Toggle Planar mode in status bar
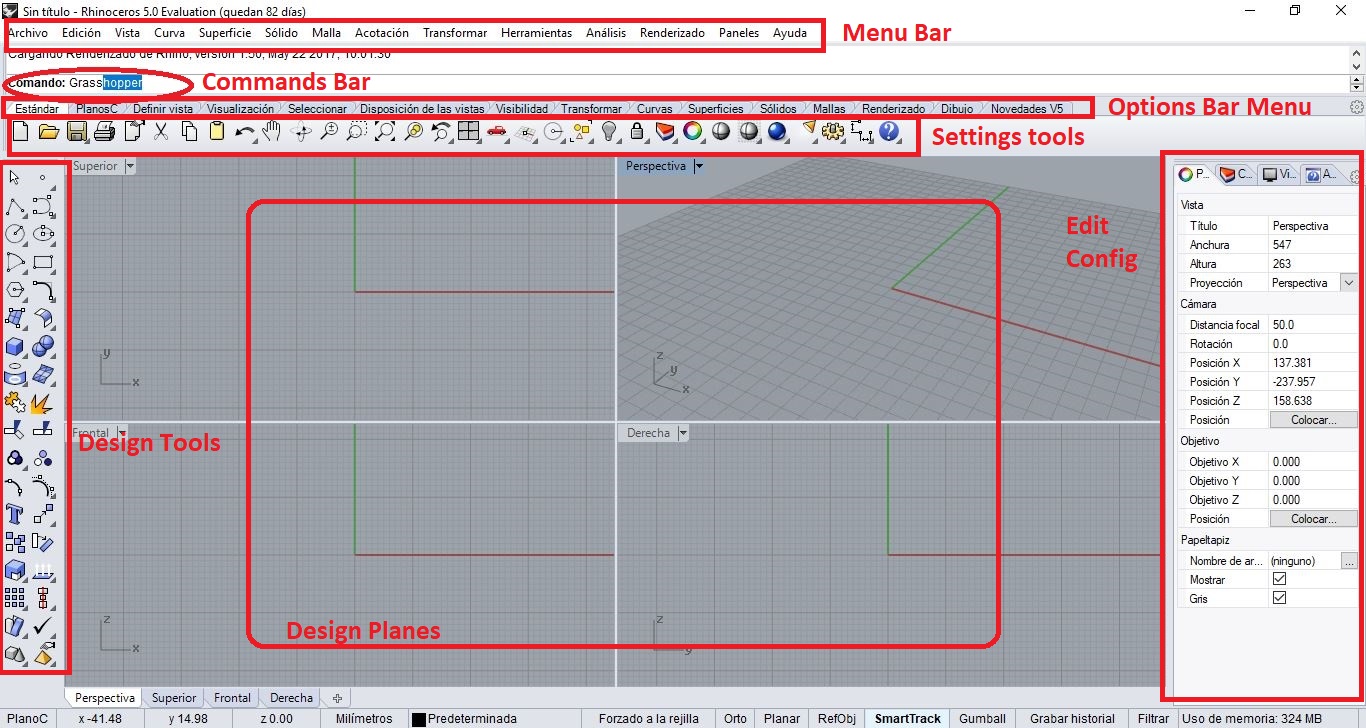This screenshot has height=728, width=1366. point(782,718)
